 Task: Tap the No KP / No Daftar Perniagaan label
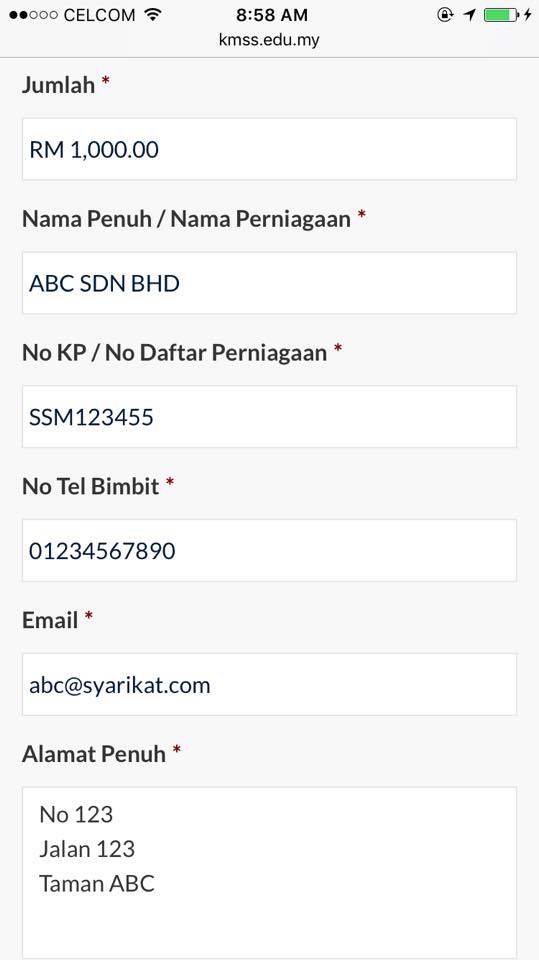pos(175,352)
